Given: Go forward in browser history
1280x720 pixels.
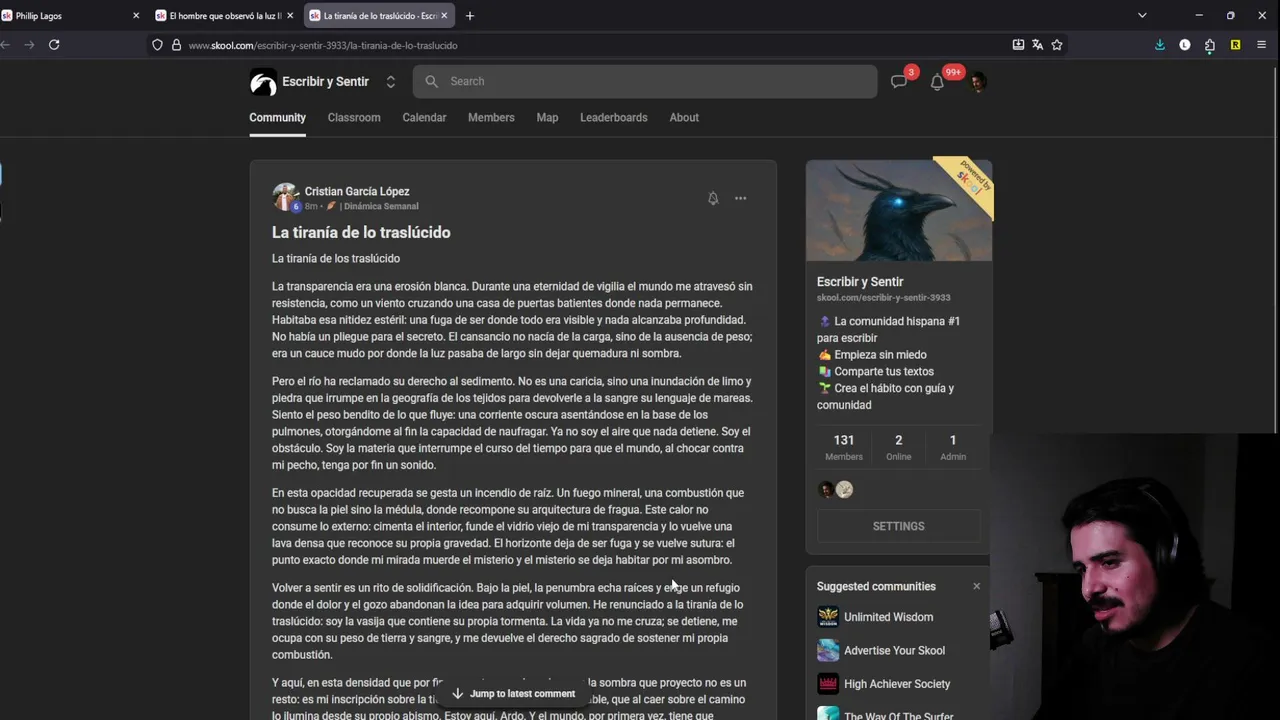Looking at the screenshot, I should pyautogui.click(x=29, y=45).
